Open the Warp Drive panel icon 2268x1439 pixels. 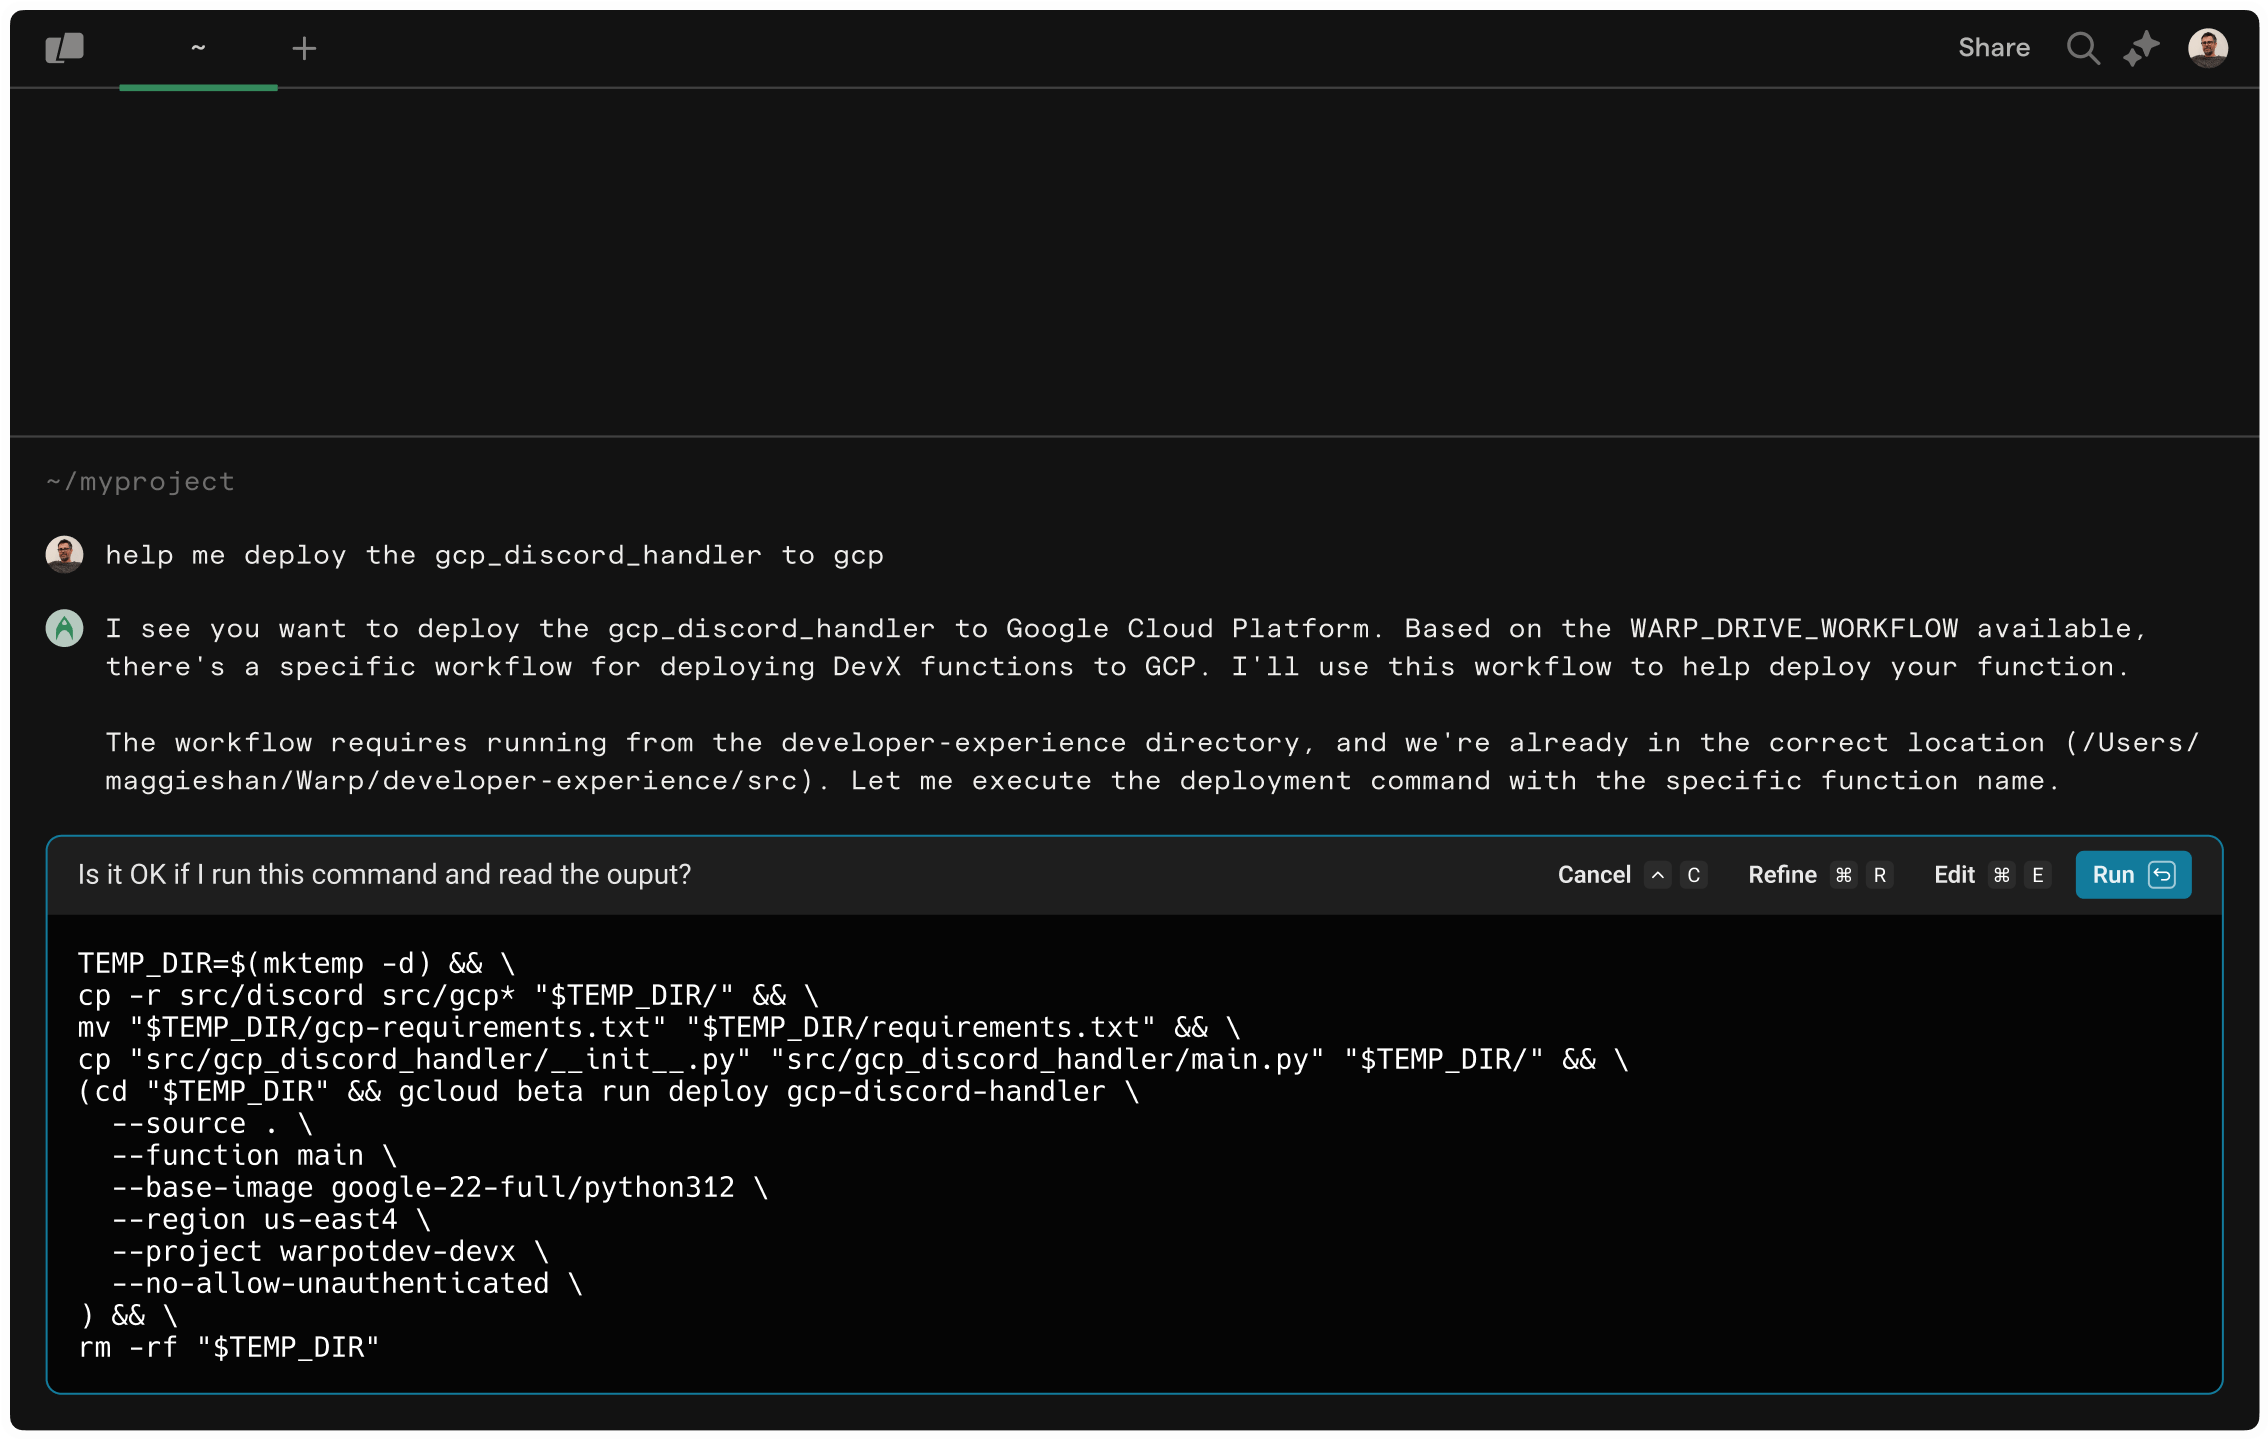[65, 48]
